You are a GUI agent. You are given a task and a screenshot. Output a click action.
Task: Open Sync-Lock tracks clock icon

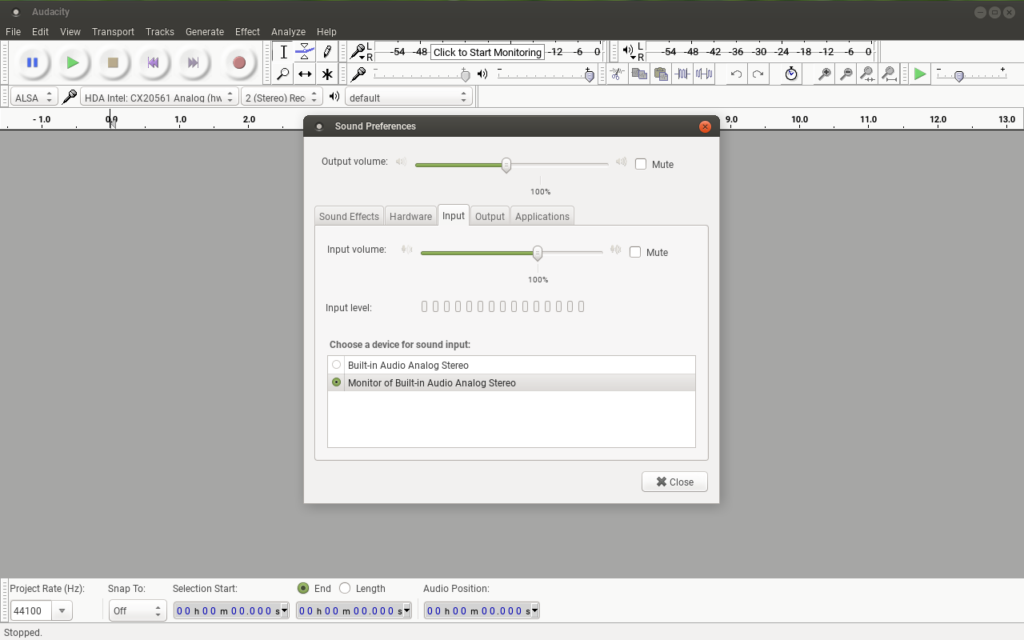tap(791, 74)
